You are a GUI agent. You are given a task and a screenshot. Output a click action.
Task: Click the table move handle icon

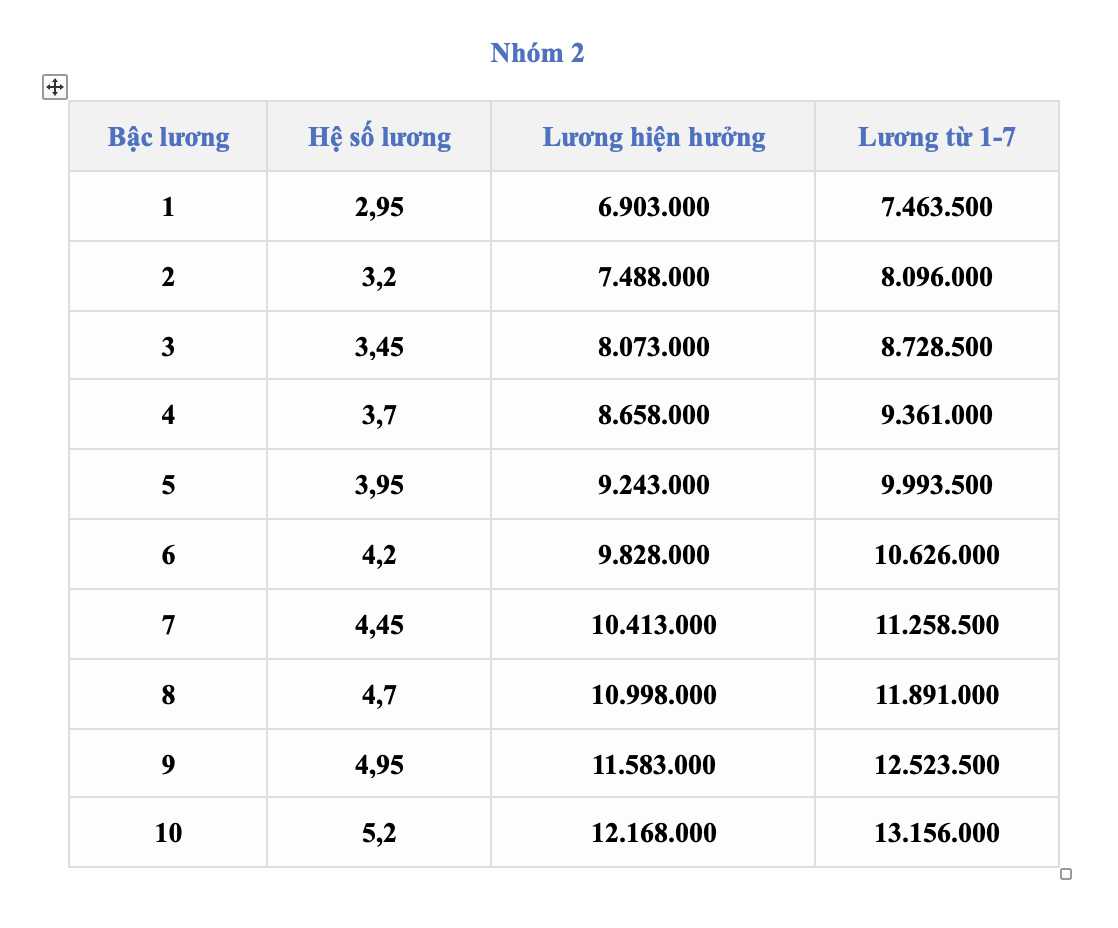click(55, 87)
